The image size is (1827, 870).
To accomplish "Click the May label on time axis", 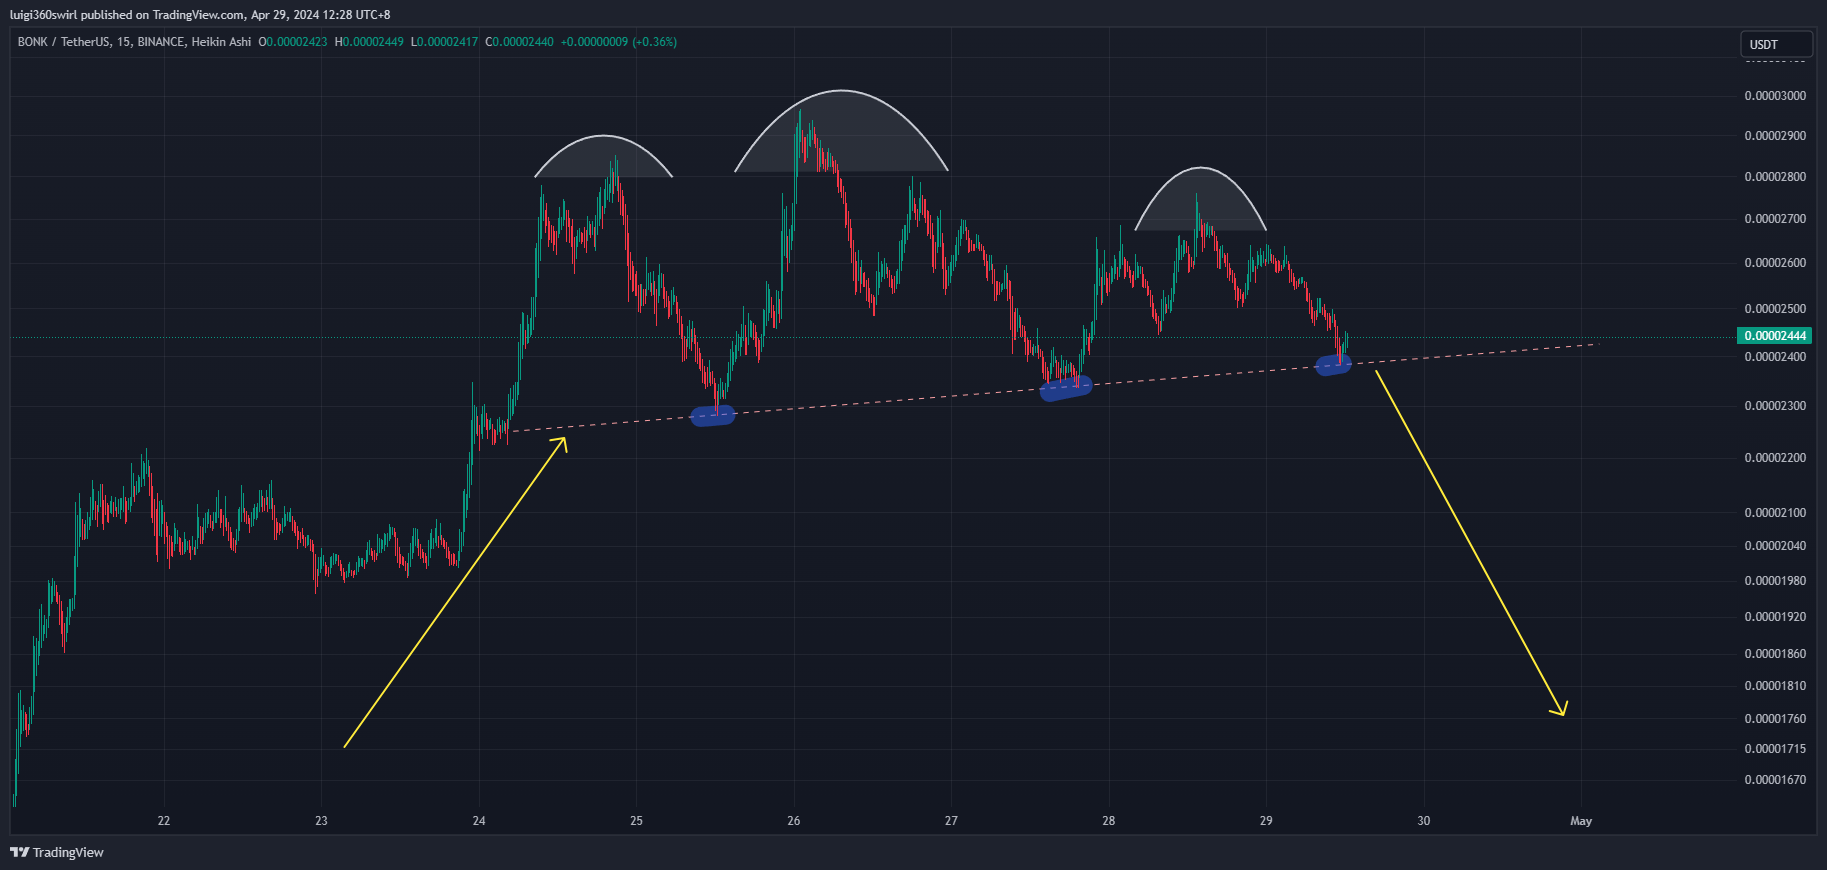I will pyautogui.click(x=1581, y=821).
